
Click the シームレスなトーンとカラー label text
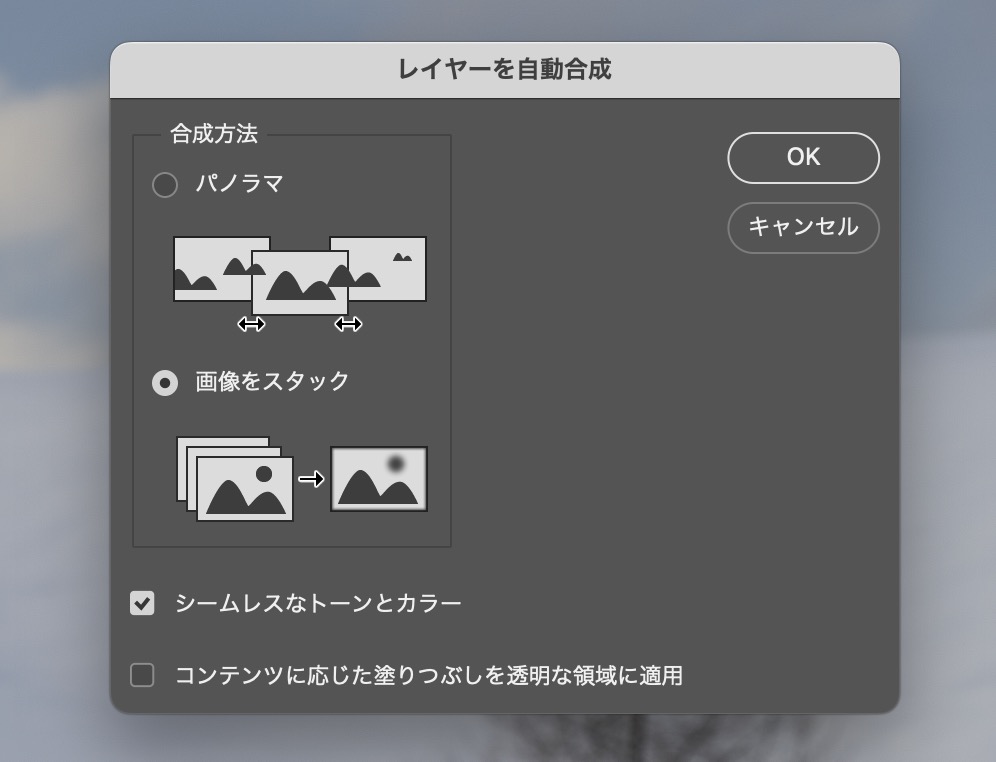tap(318, 603)
